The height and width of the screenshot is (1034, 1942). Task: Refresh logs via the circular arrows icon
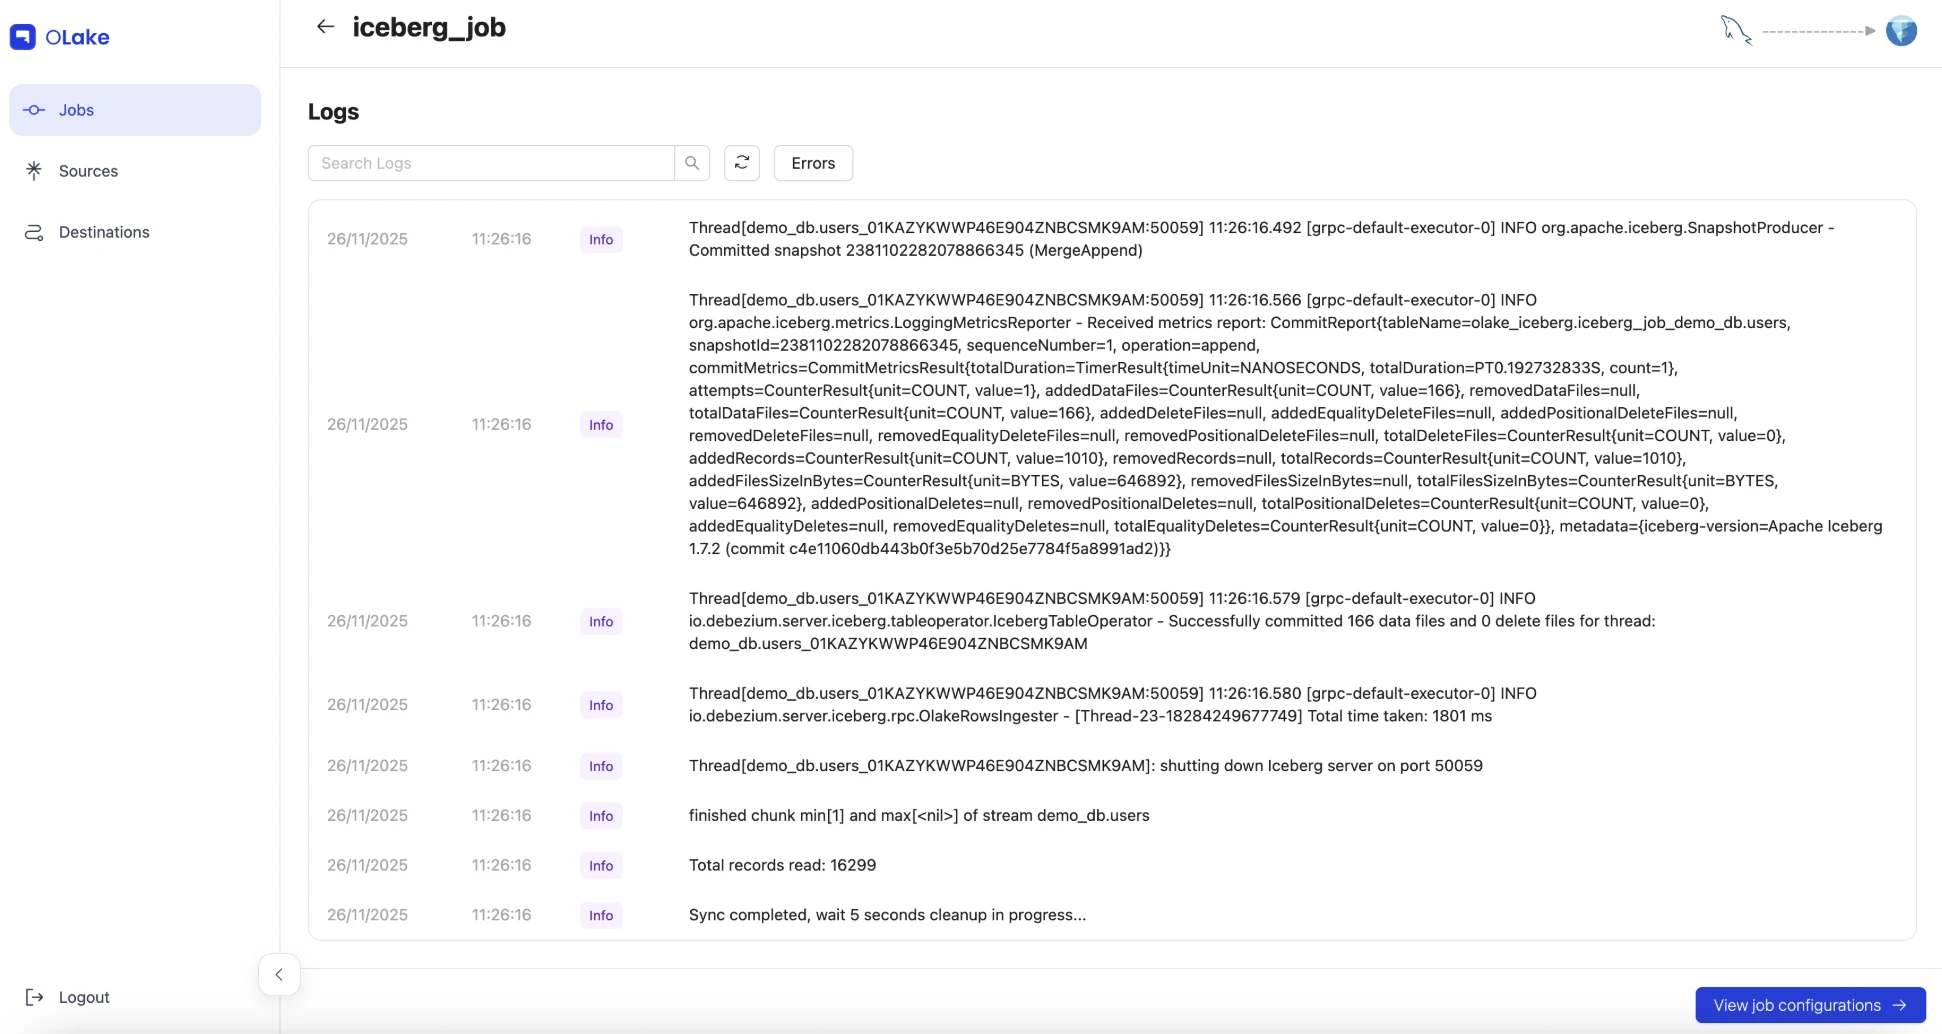click(x=741, y=162)
